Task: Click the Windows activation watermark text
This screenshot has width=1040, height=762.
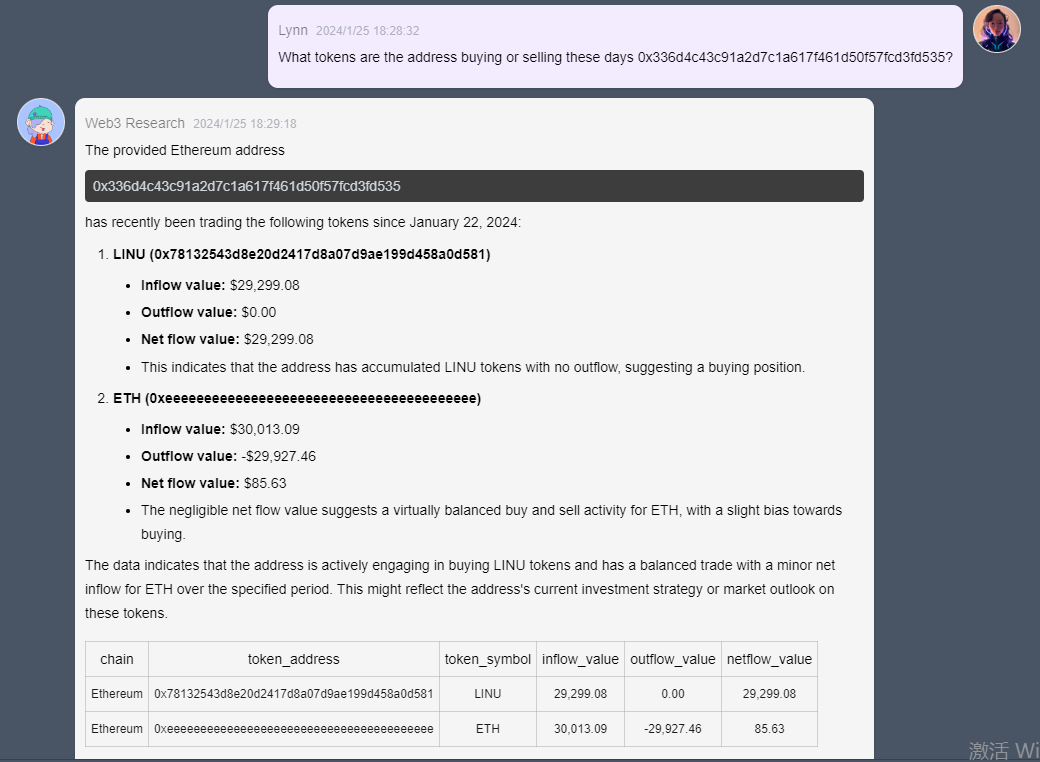Action: coord(1004,751)
